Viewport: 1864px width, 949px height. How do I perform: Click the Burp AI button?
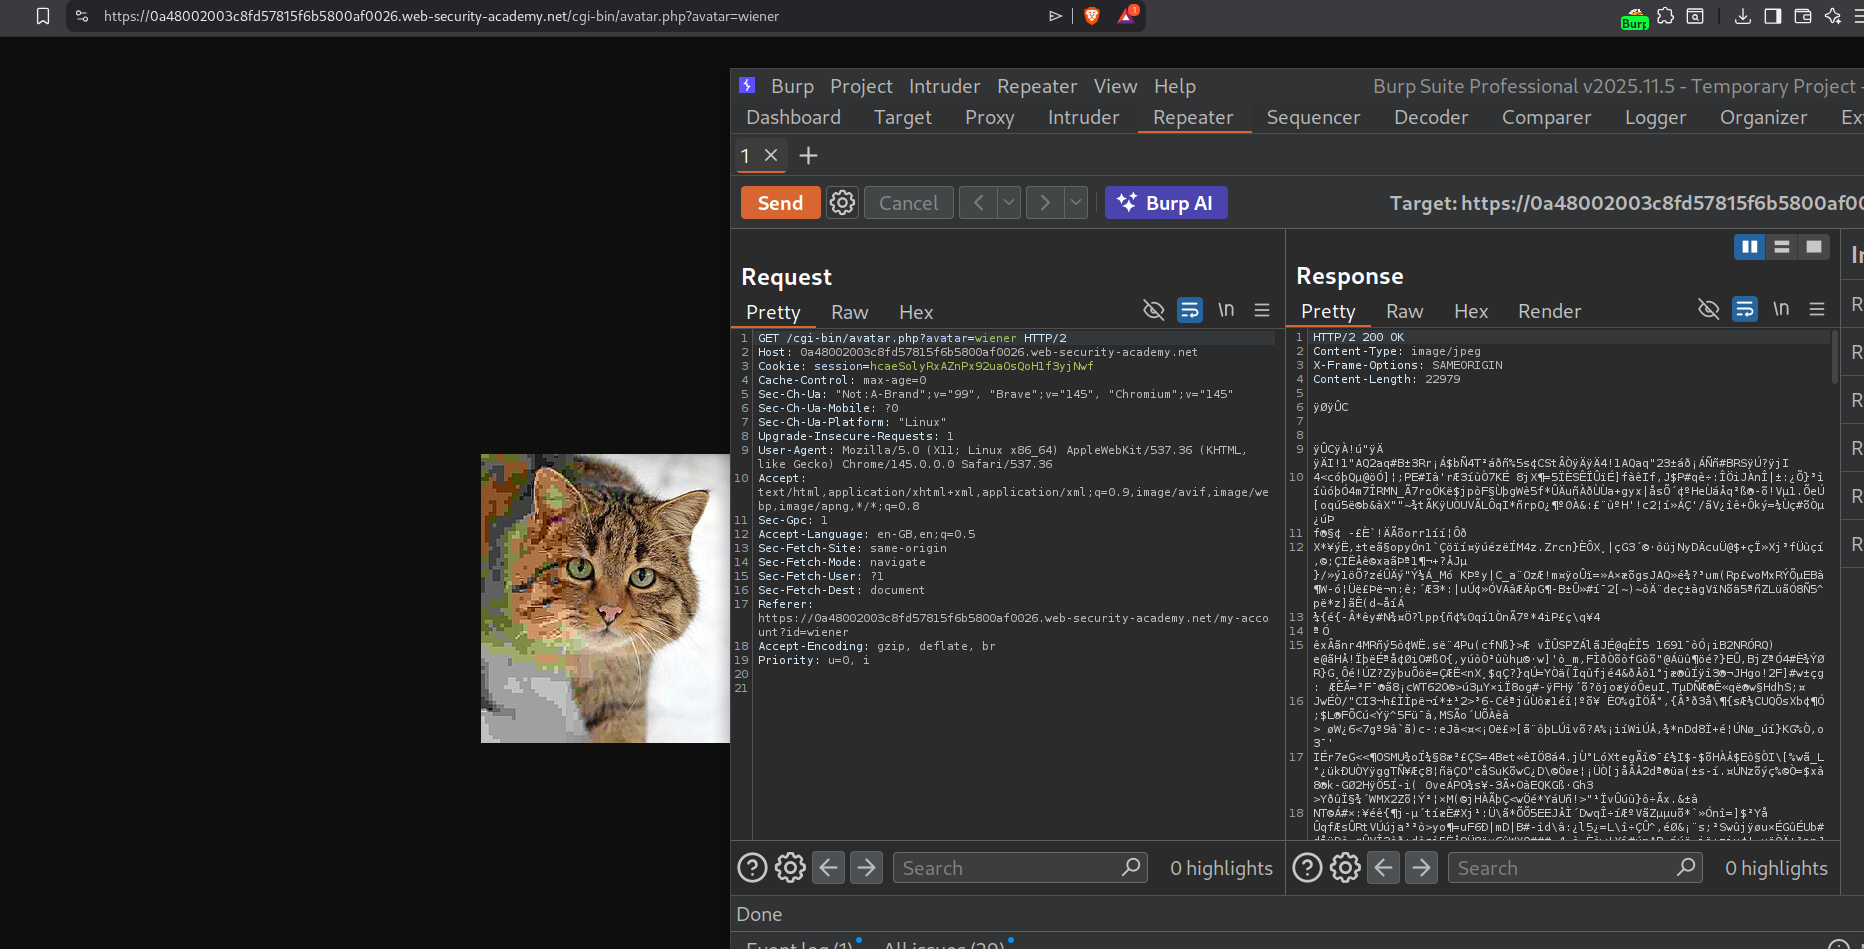(1166, 203)
